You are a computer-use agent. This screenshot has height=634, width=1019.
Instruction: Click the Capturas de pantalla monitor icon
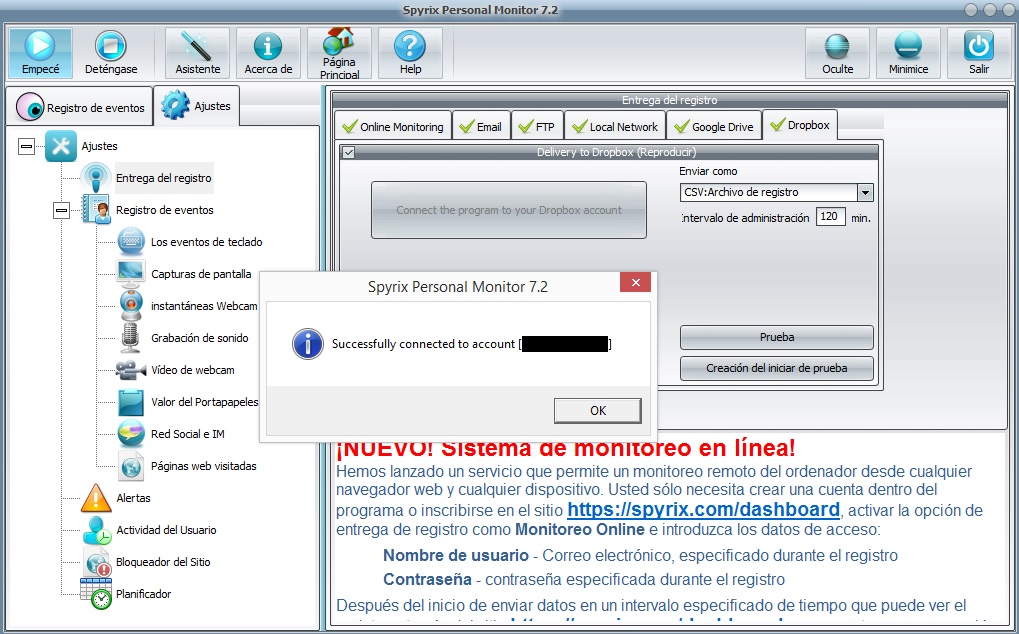(x=131, y=273)
